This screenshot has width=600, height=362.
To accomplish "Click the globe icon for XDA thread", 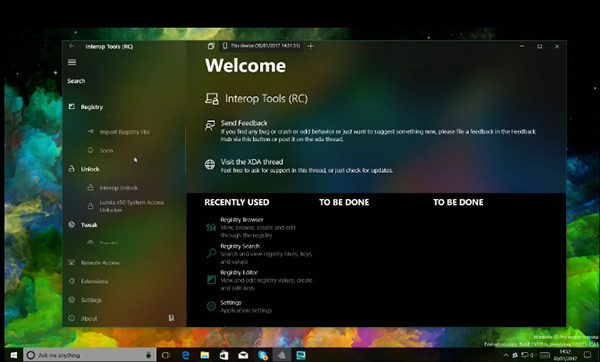I will [x=210, y=165].
